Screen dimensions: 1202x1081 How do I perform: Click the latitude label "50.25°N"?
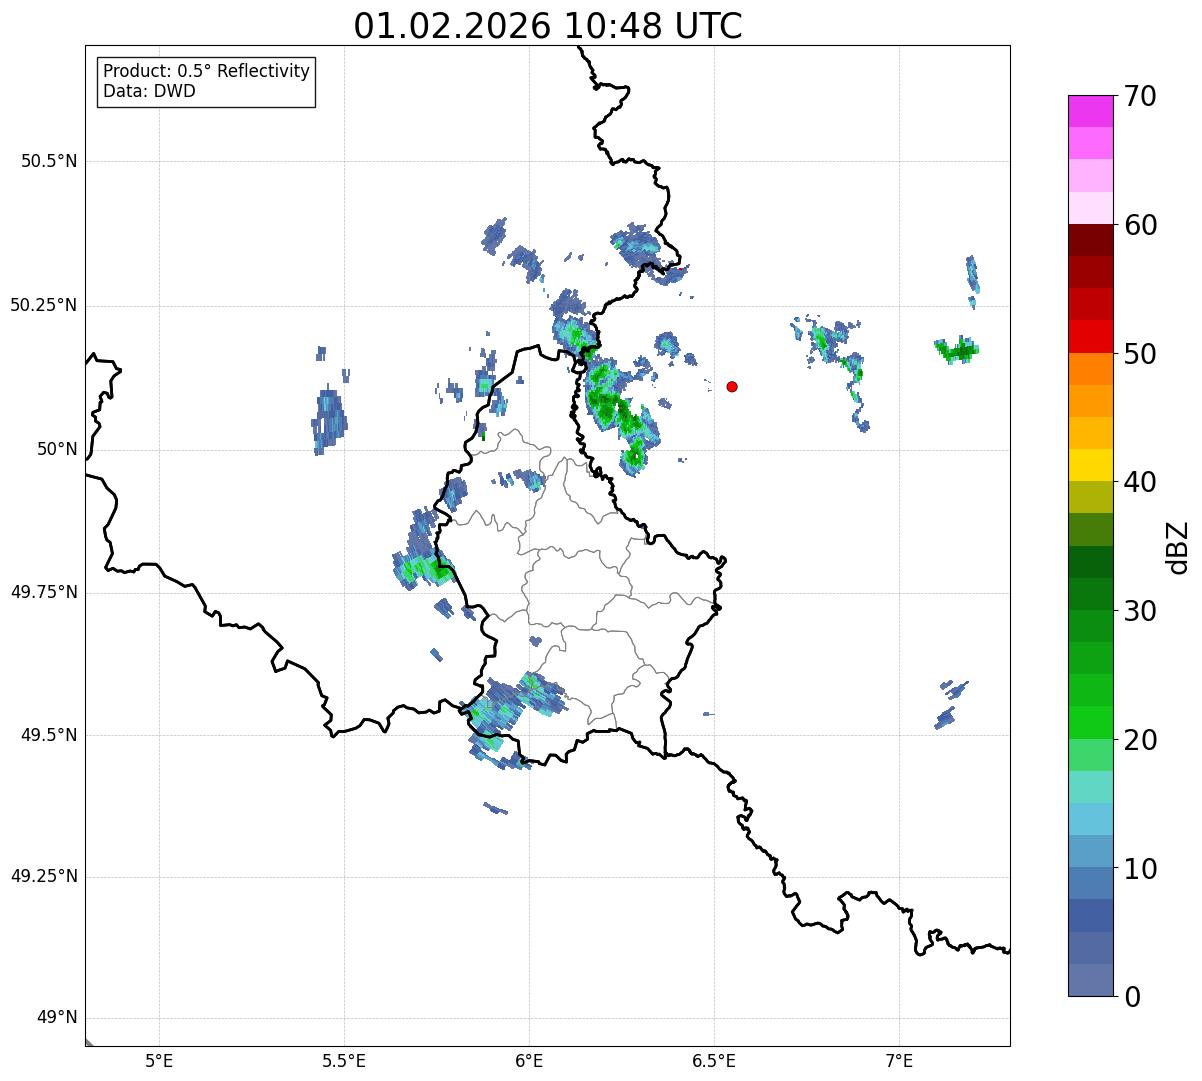coord(43,305)
